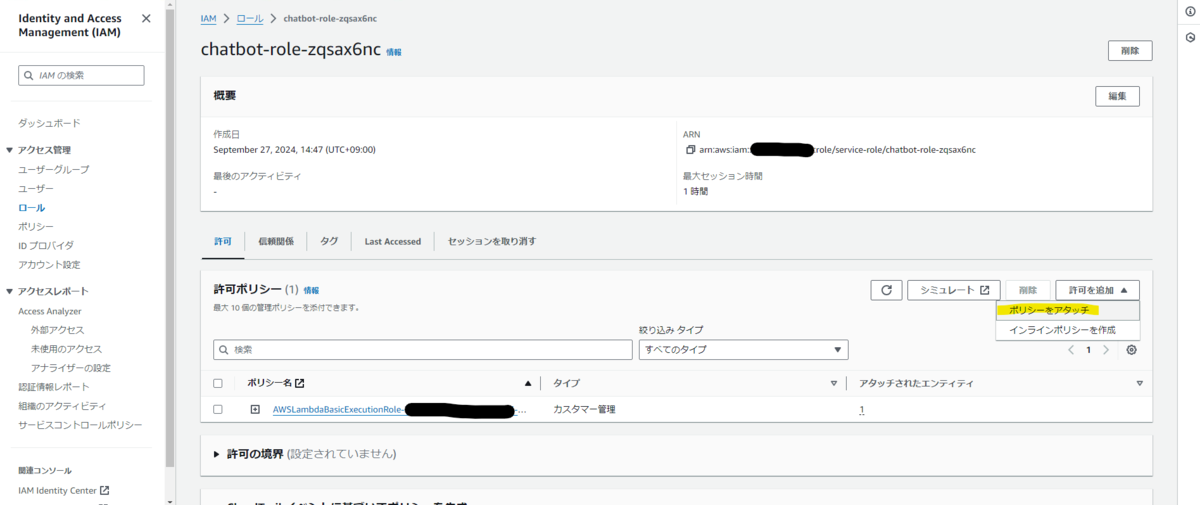Sort the タイプ column
1200x505 pixels.
coord(833,383)
